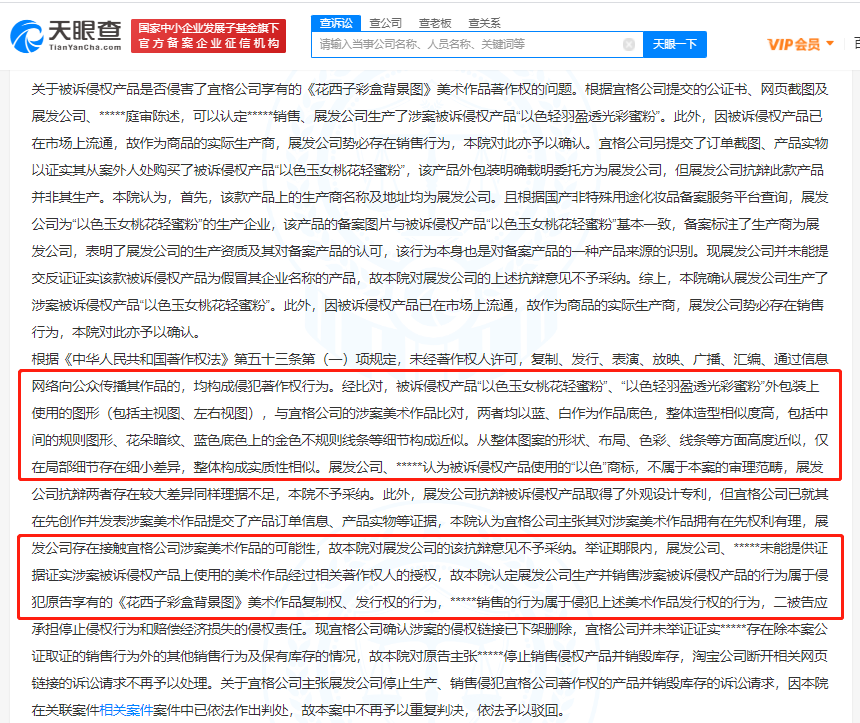
Task: Select the line starting with 关于被诉侵权产品是否侵害了
Action: click(429, 89)
